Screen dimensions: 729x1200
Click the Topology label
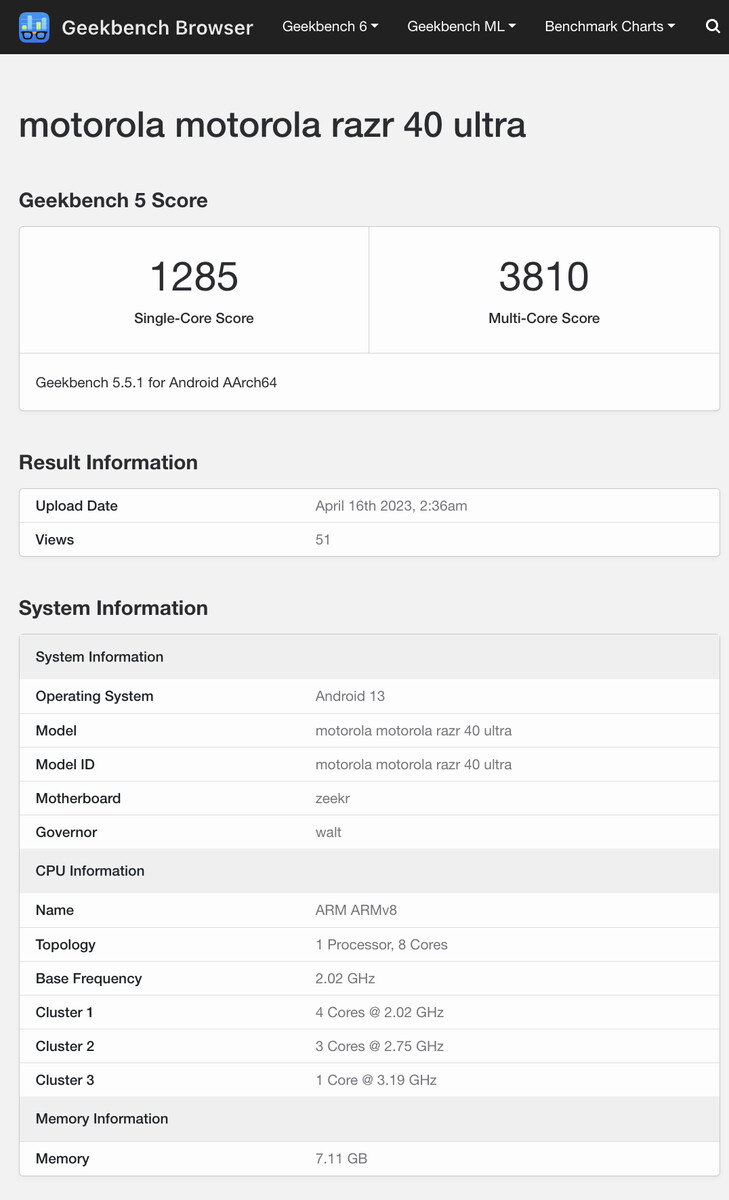tap(66, 944)
